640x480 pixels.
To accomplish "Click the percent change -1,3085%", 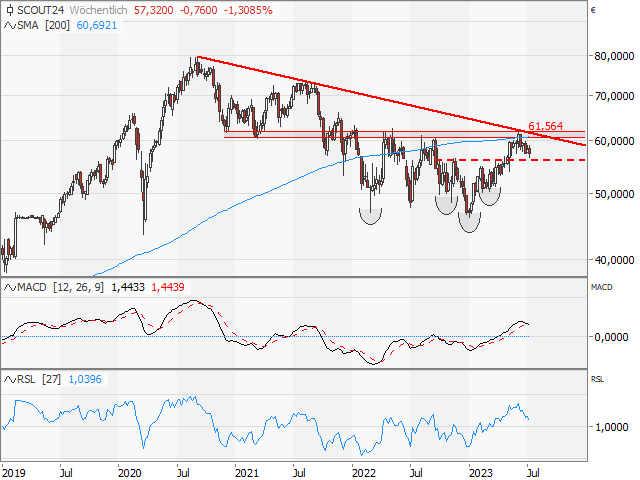I will 248,10.
